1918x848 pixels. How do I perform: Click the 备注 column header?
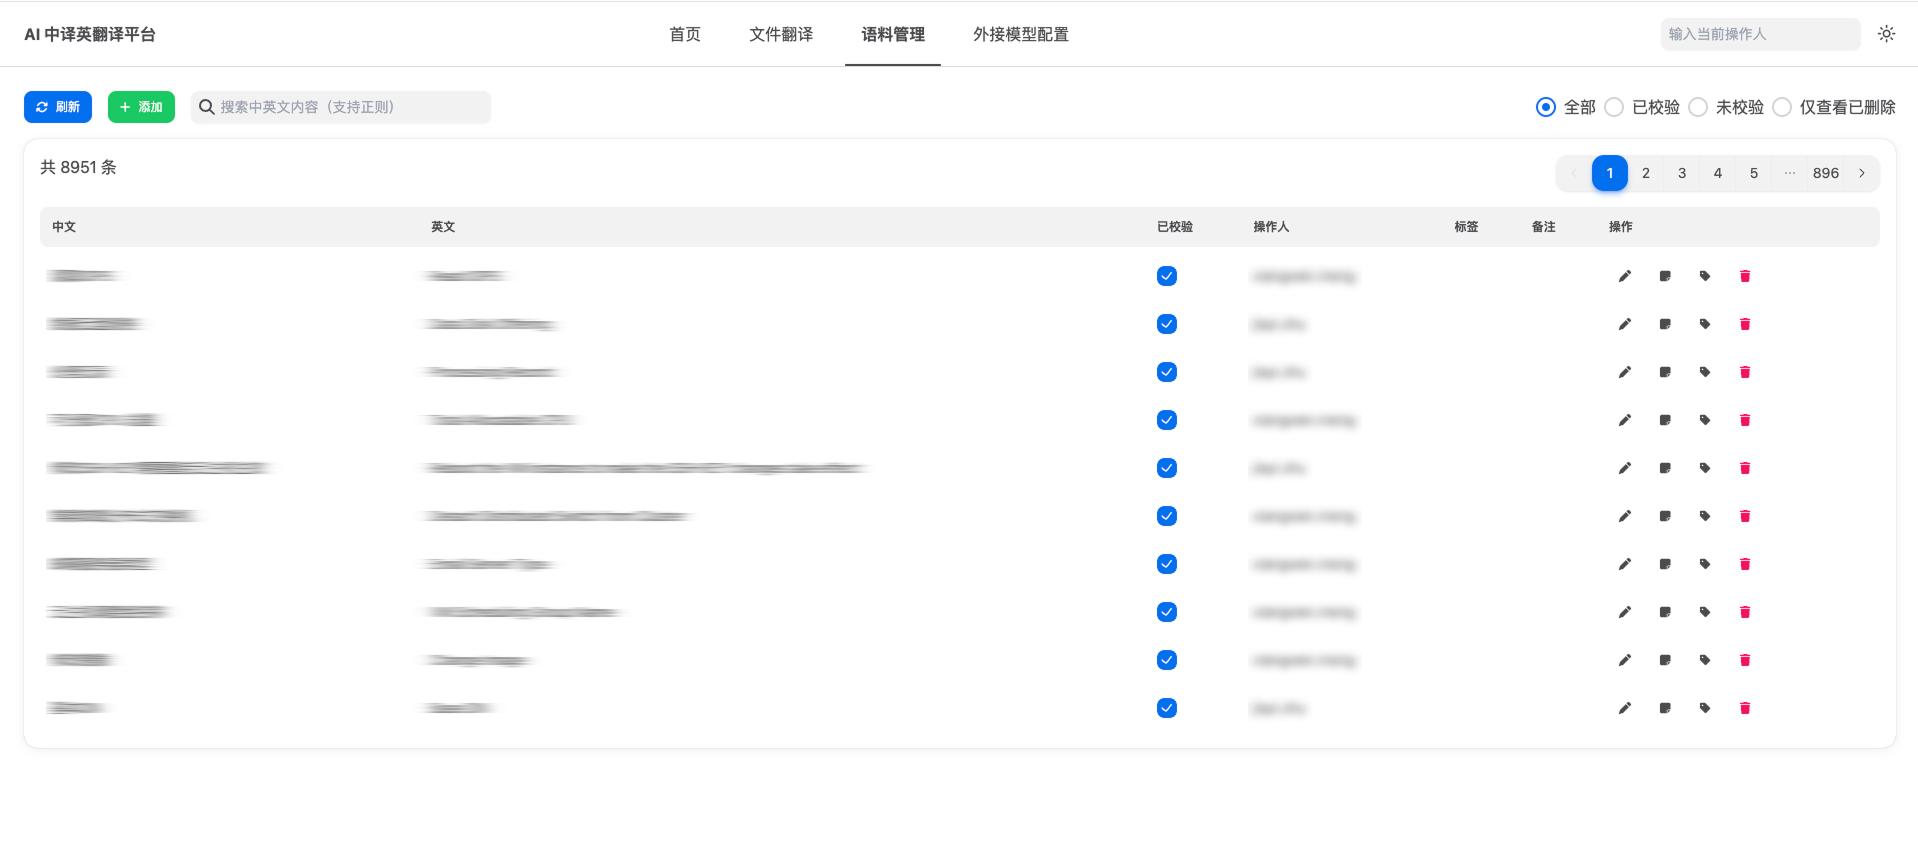1543,227
